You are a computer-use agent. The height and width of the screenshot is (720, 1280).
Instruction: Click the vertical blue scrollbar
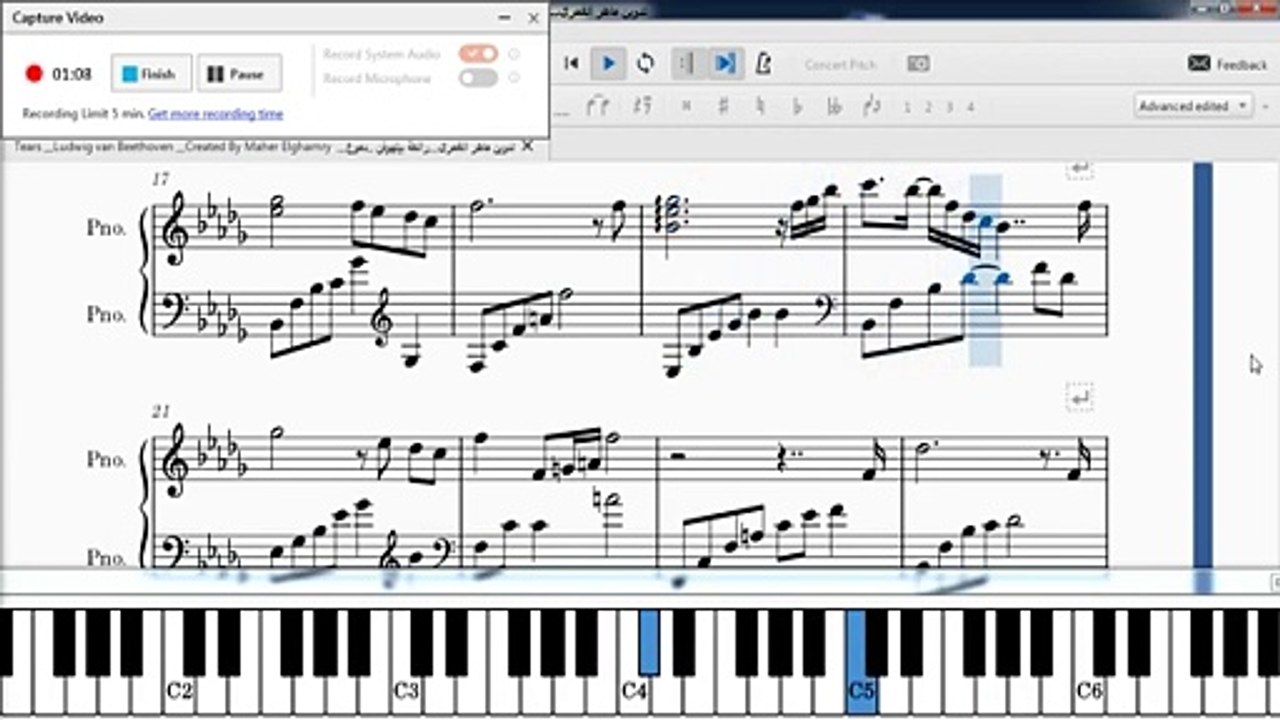(1202, 365)
